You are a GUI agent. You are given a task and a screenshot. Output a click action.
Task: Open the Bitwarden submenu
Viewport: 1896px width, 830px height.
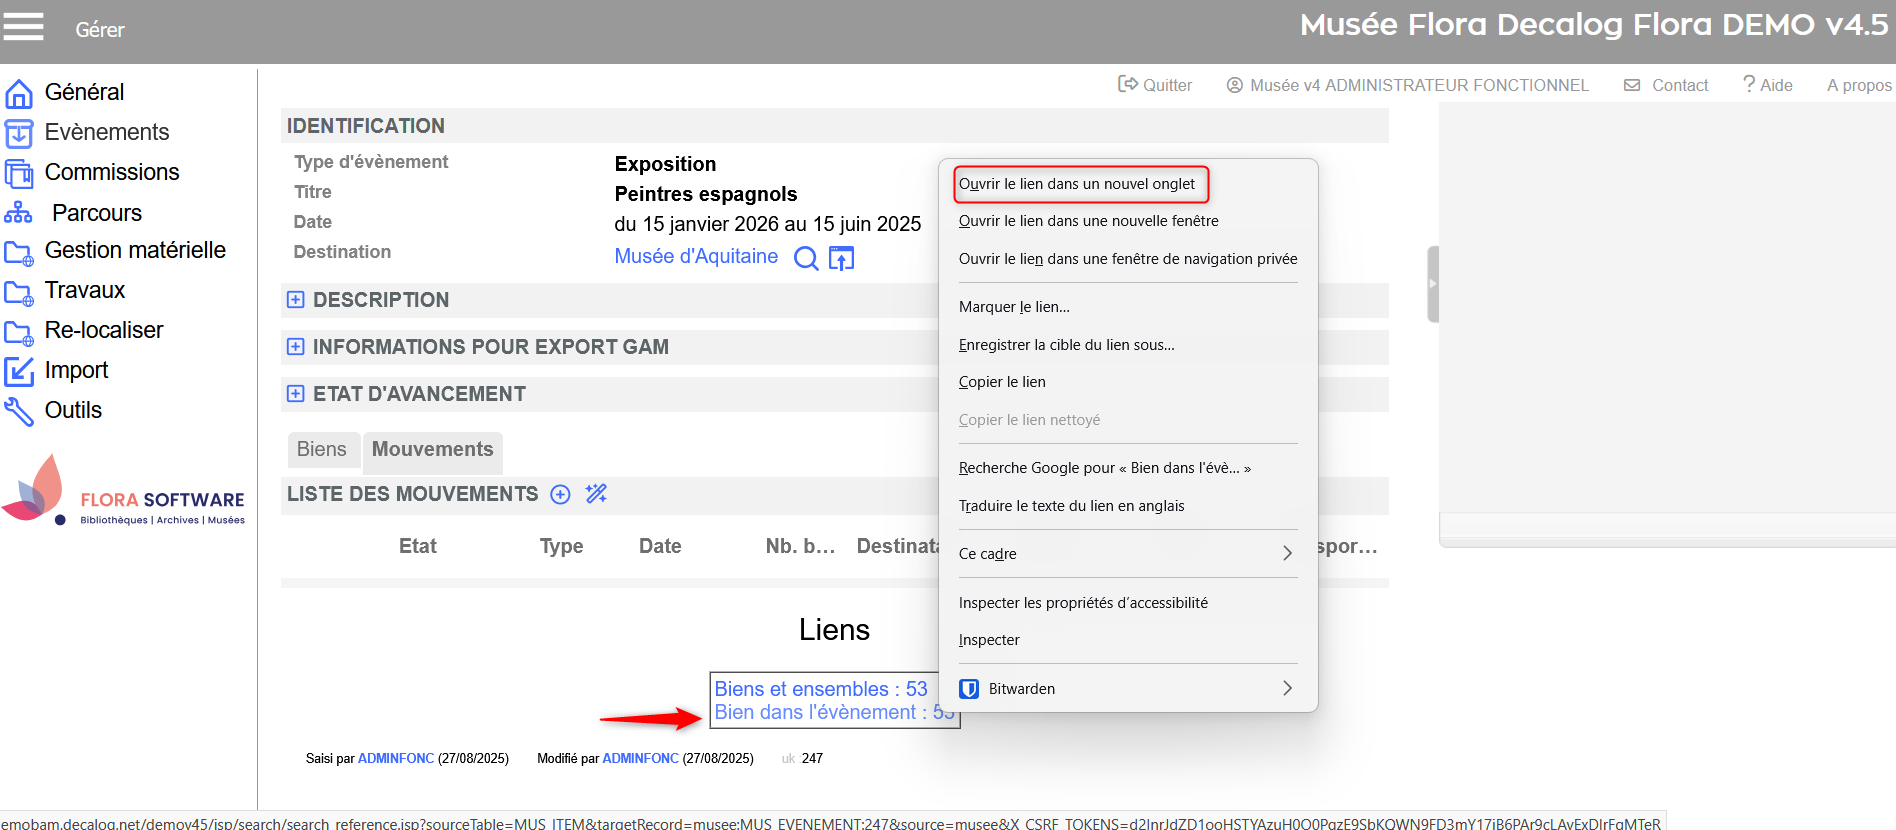(1127, 689)
